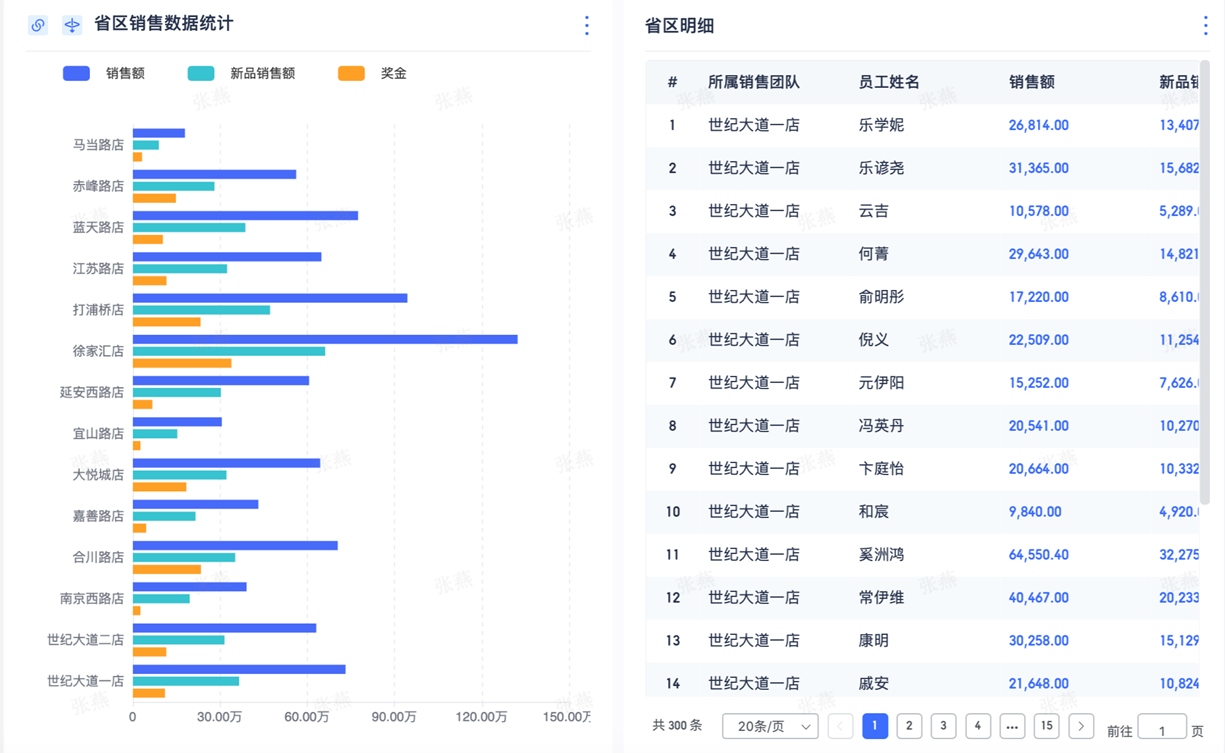Image resolution: width=1225 pixels, height=753 pixels.
Task: Go to page 3 of the table
Action: click(943, 726)
